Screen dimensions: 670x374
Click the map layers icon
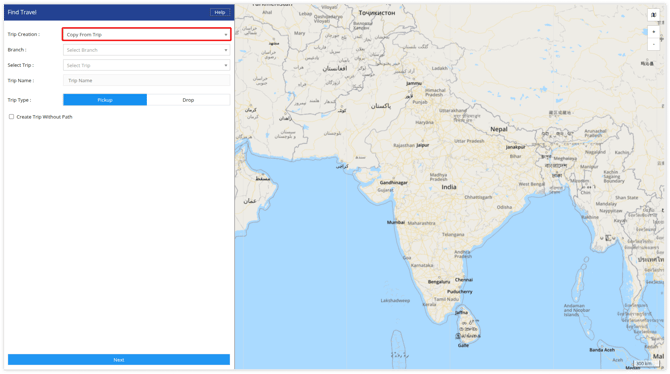tap(653, 15)
